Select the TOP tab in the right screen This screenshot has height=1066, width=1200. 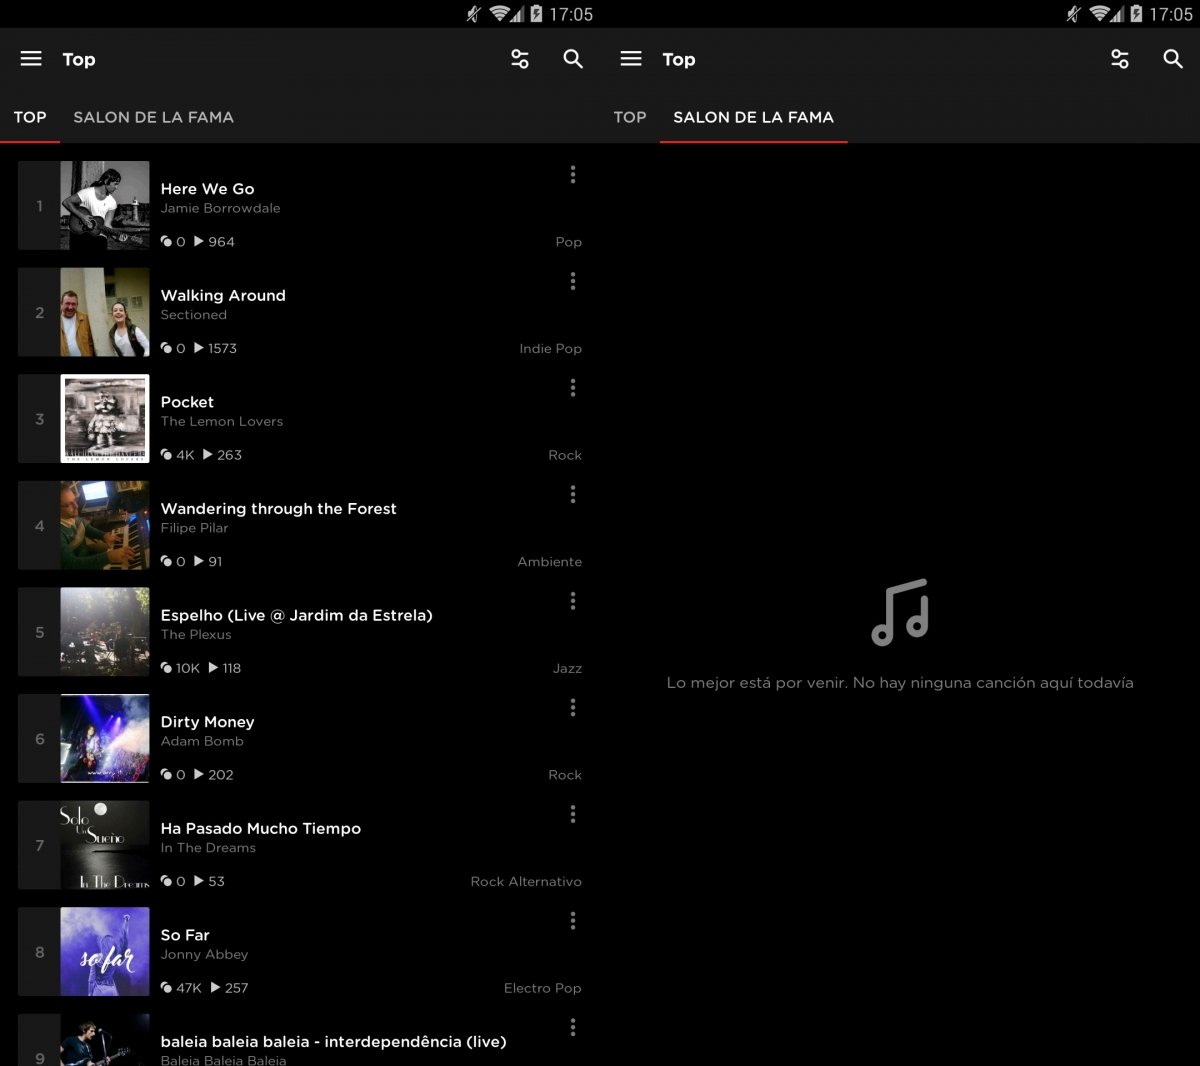pos(630,117)
